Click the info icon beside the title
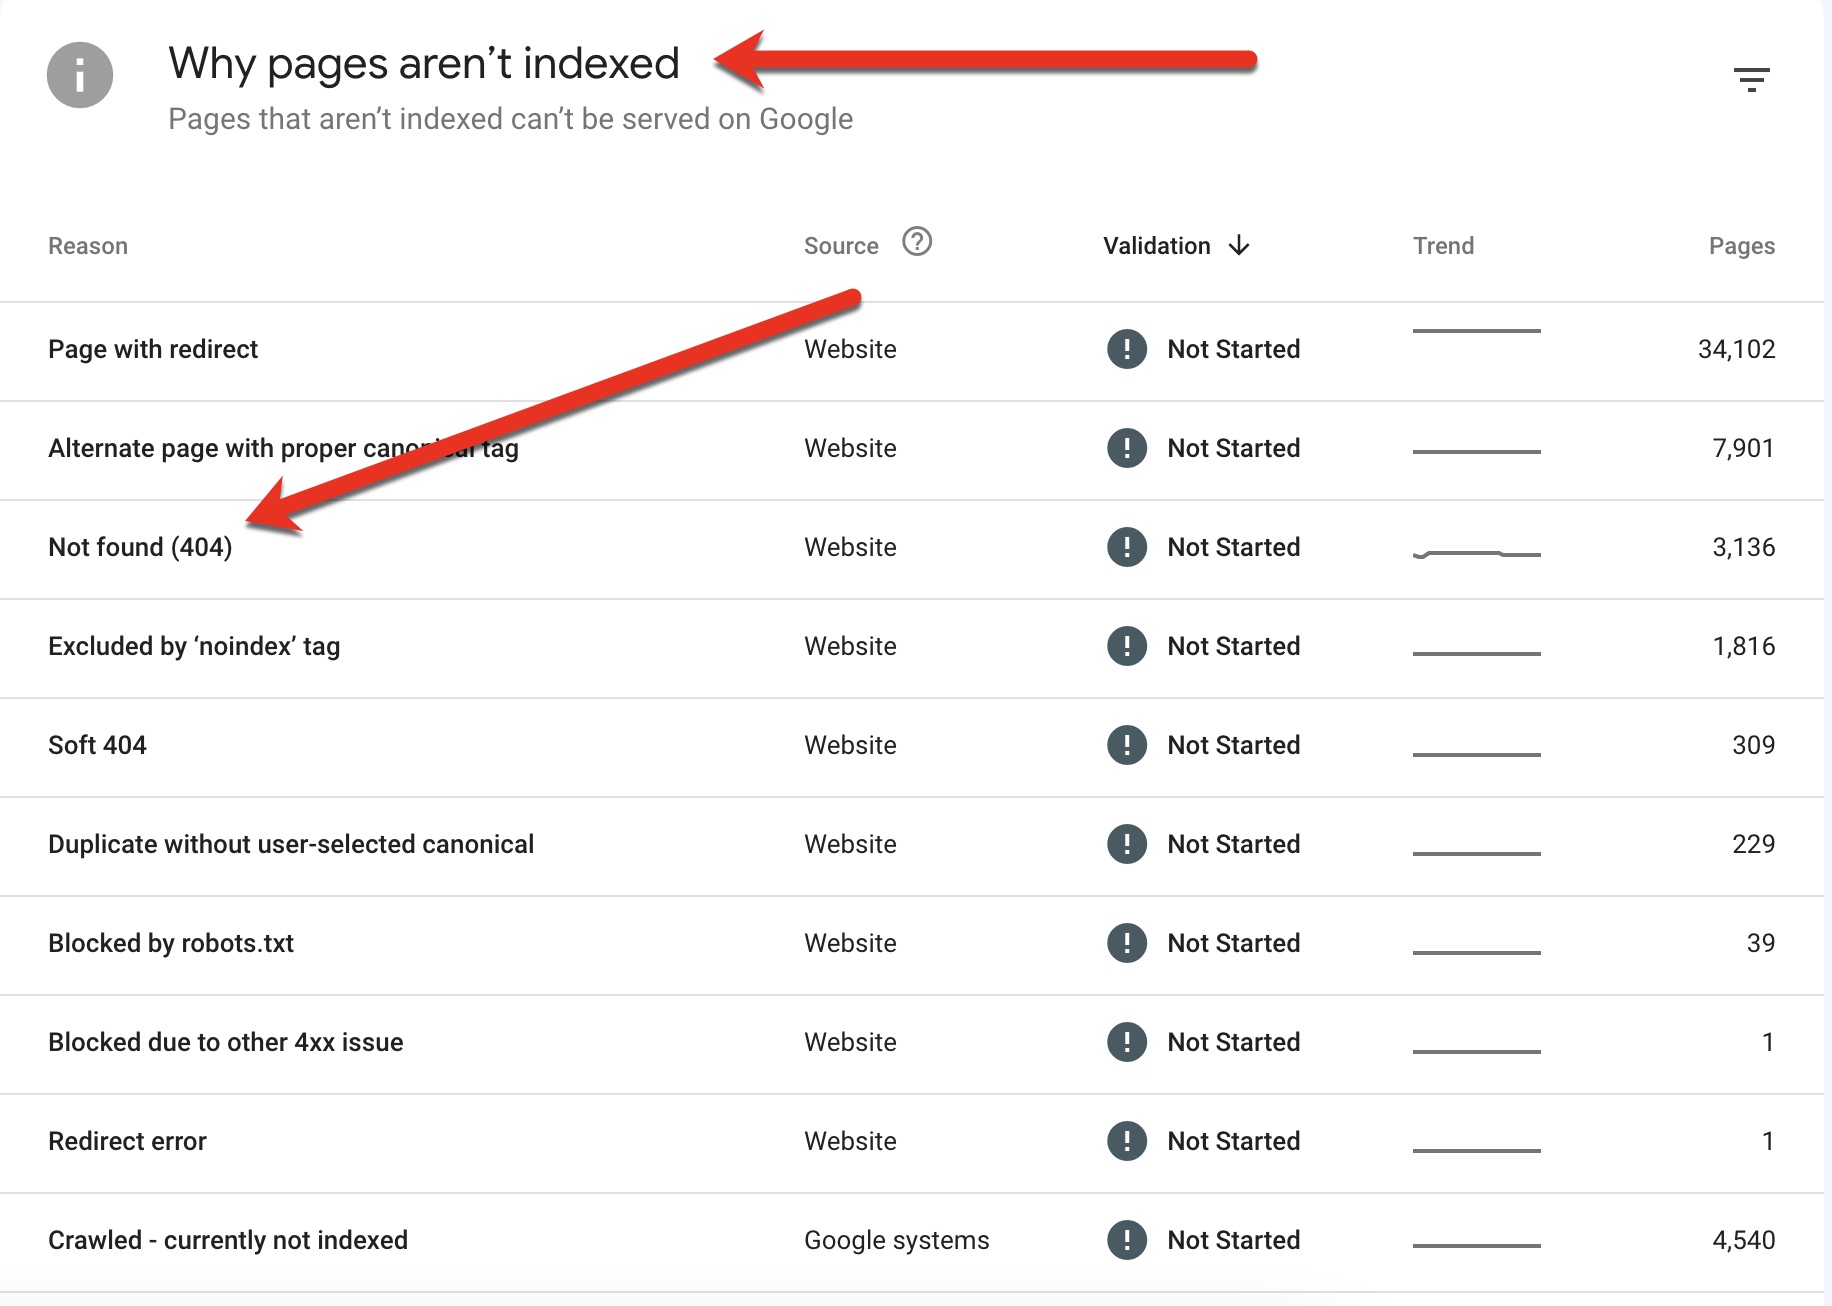The width and height of the screenshot is (1832, 1306). pyautogui.click(x=80, y=75)
